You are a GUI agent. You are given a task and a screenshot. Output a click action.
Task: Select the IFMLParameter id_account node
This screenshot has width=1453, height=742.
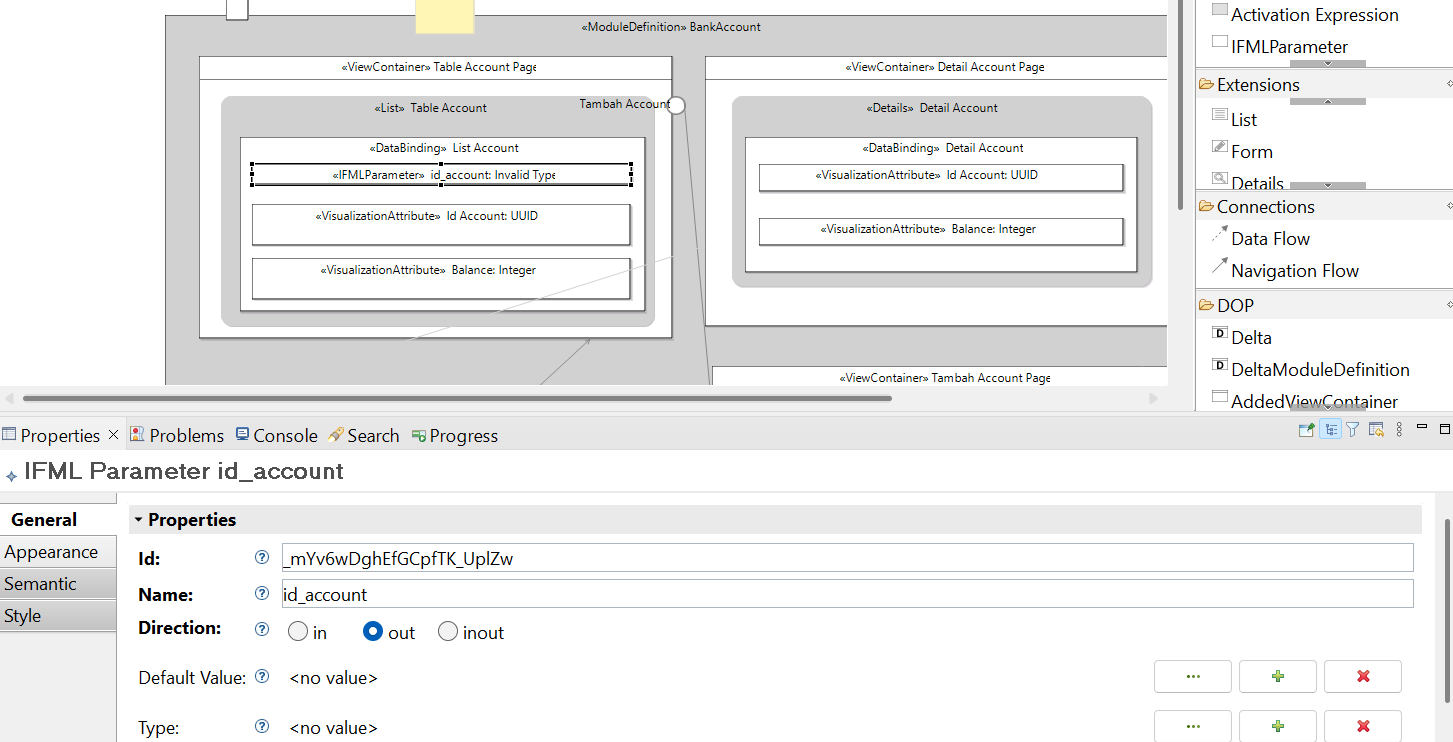(441, 175)
